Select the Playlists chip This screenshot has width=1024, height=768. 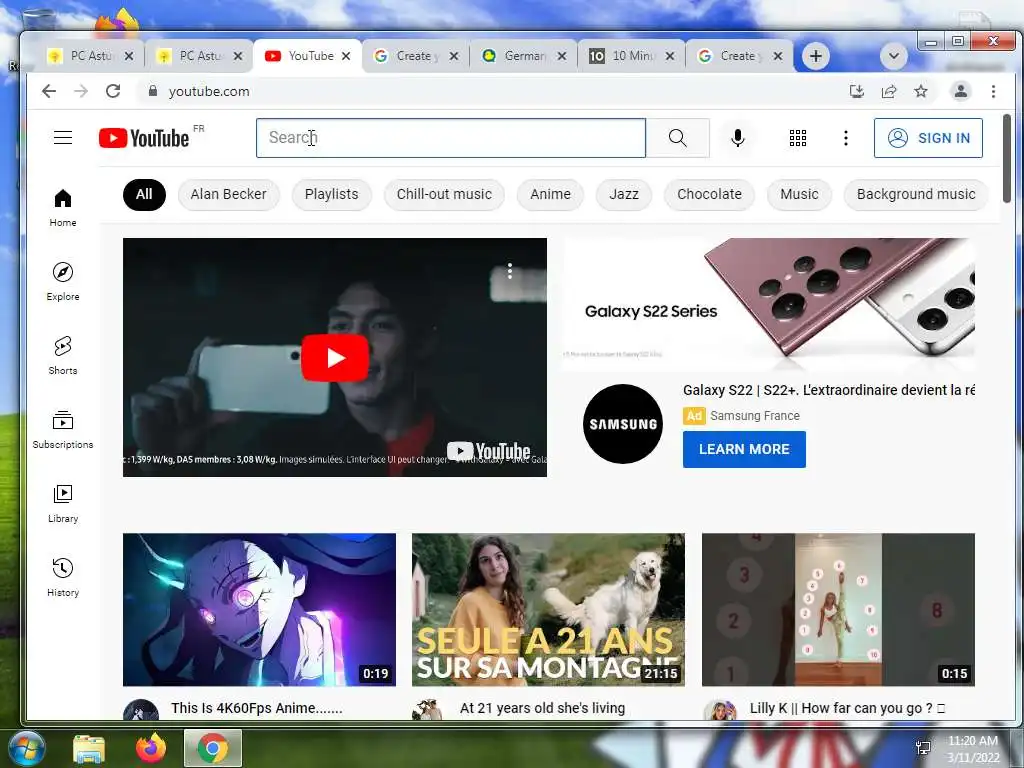coord(332,195)
